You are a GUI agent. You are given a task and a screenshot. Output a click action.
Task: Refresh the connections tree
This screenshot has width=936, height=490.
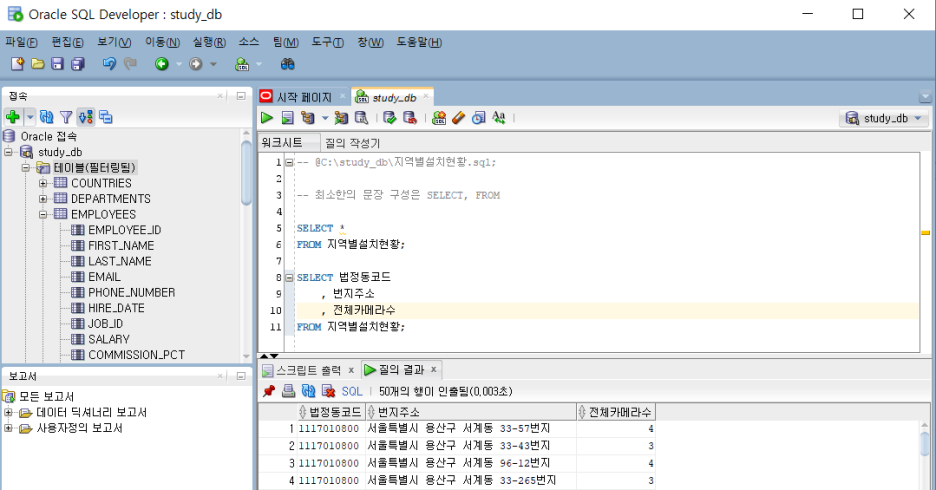click(x=47, y=117)
